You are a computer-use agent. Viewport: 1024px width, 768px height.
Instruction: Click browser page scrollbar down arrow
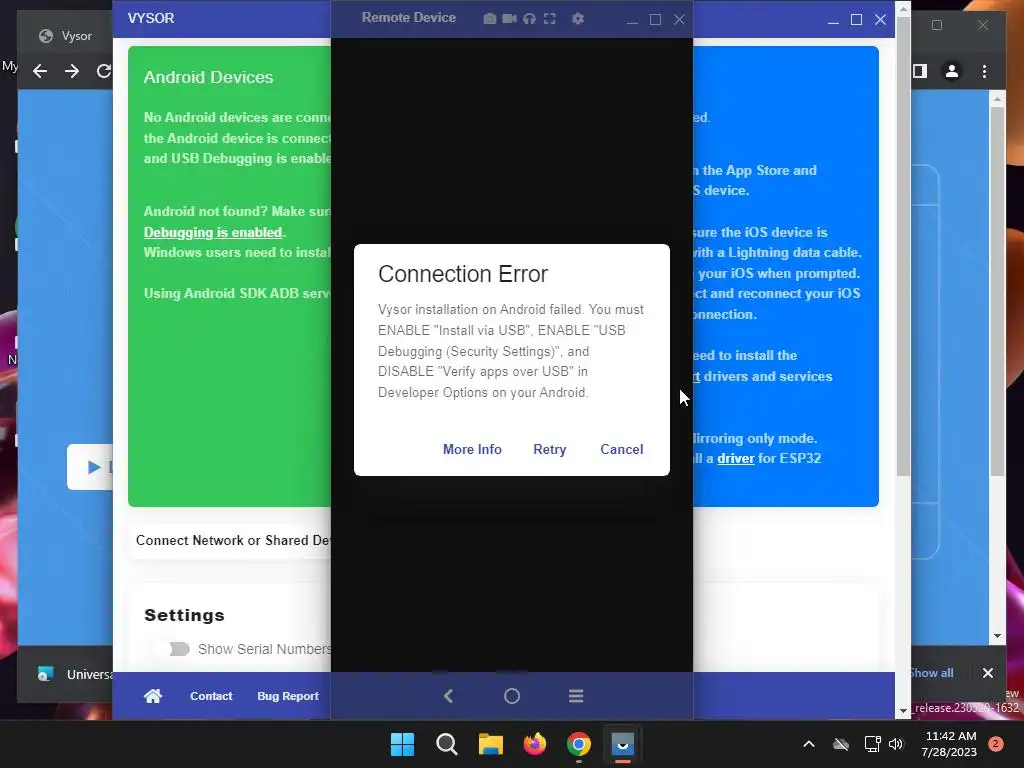pos(997,636)
